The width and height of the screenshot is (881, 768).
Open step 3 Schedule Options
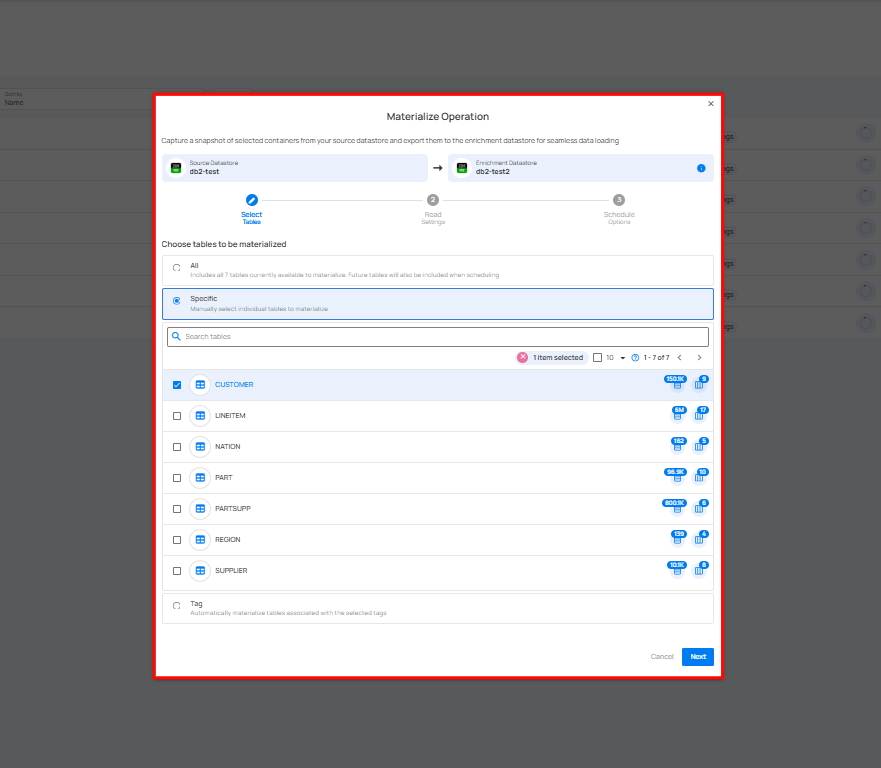(x=619, y=200)
